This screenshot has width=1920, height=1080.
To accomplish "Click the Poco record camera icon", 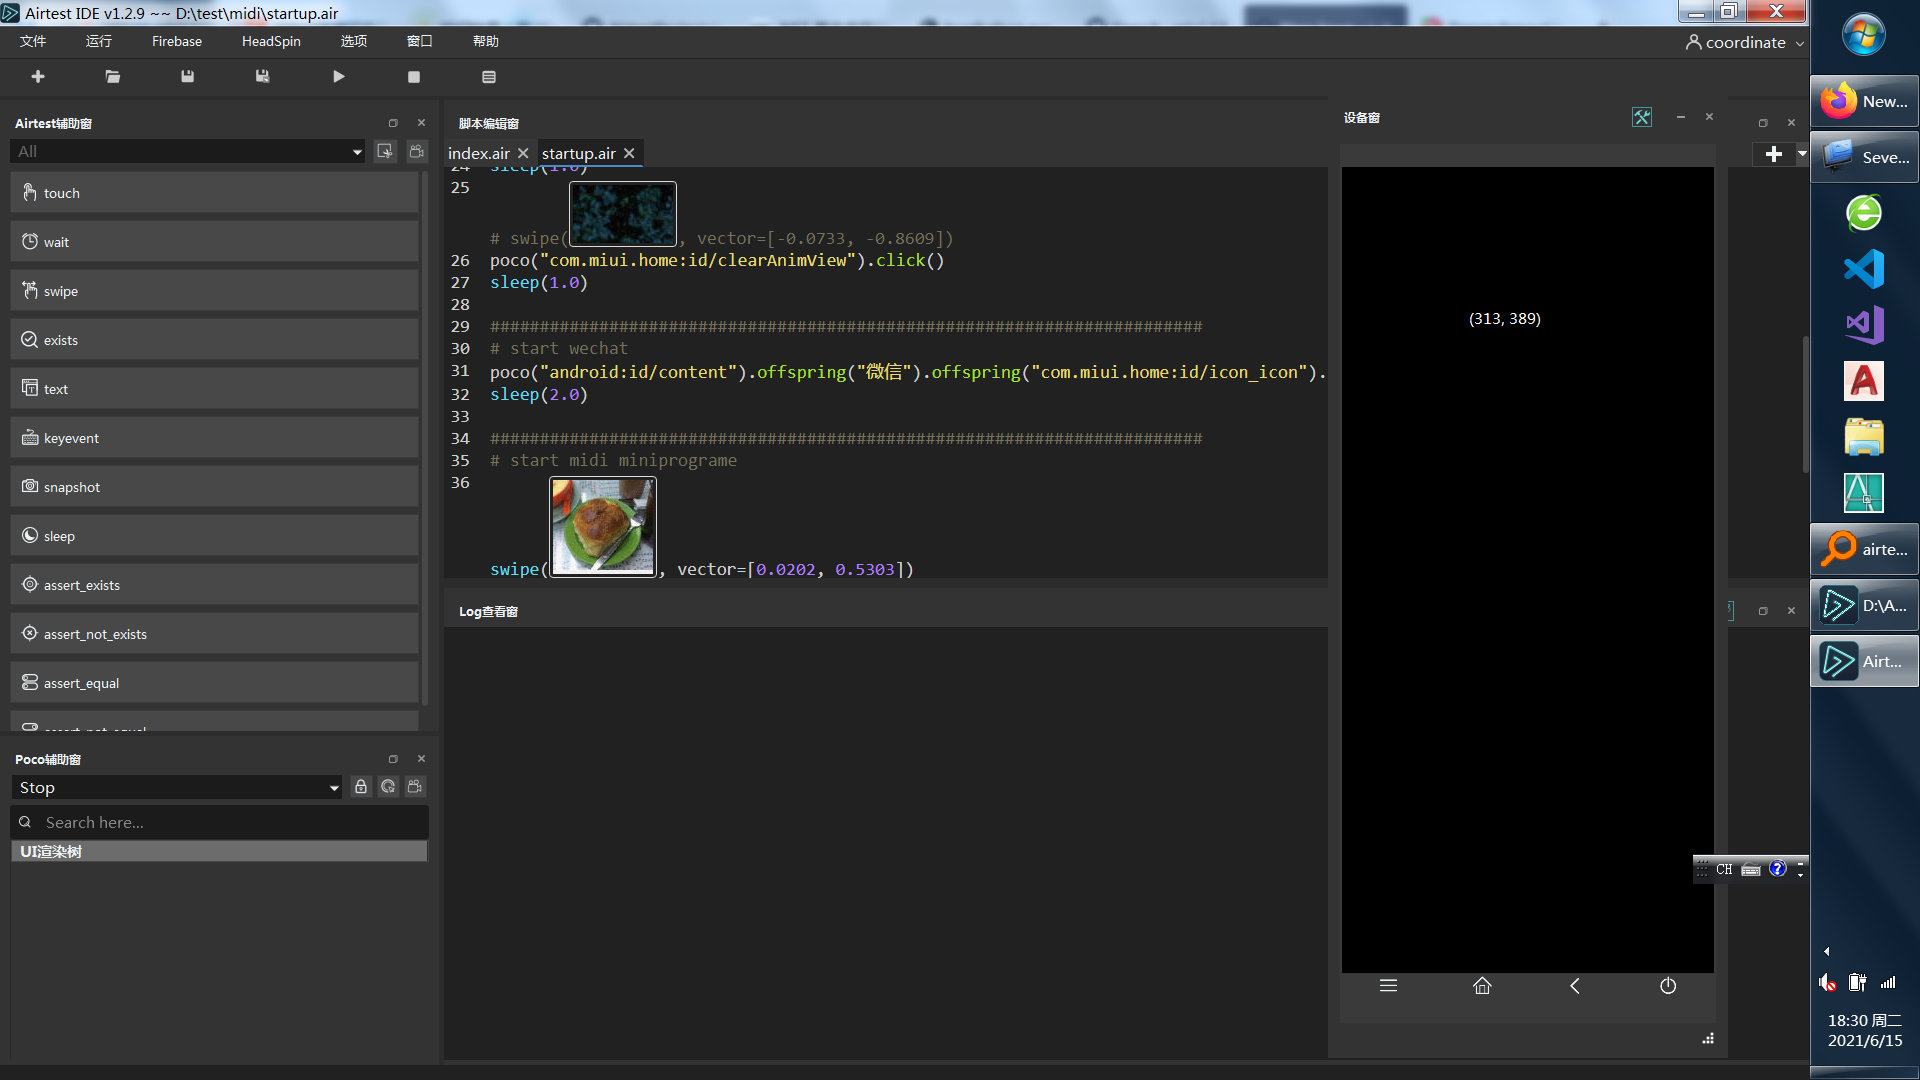I will pos(415,787).
